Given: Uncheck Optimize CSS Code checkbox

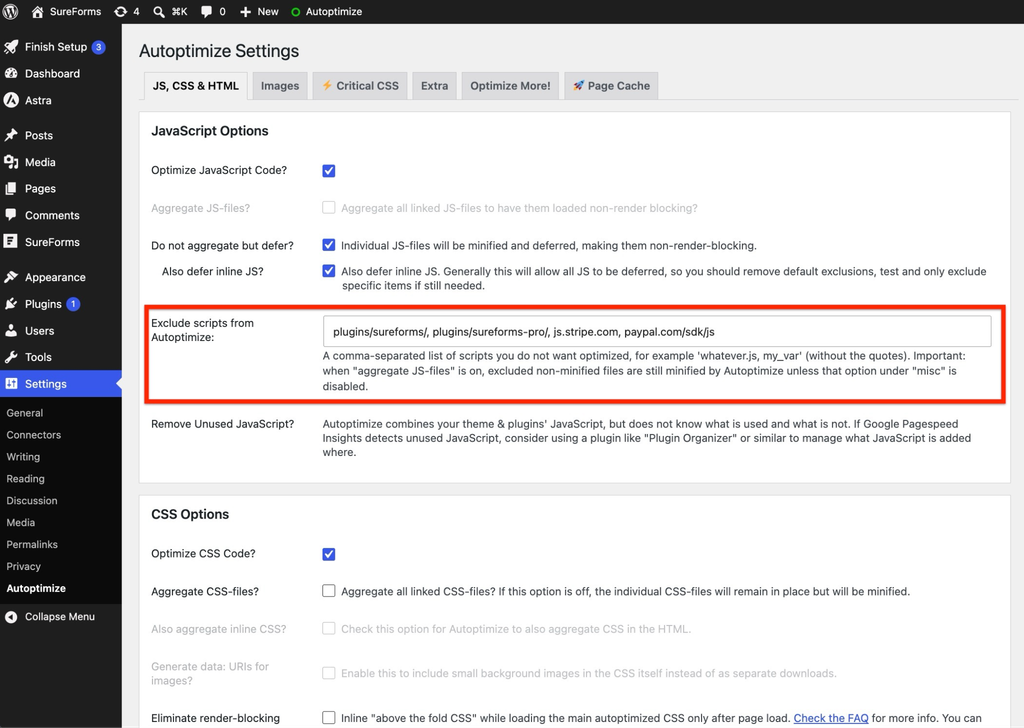Looking at the screenshot, I should 328,554.
